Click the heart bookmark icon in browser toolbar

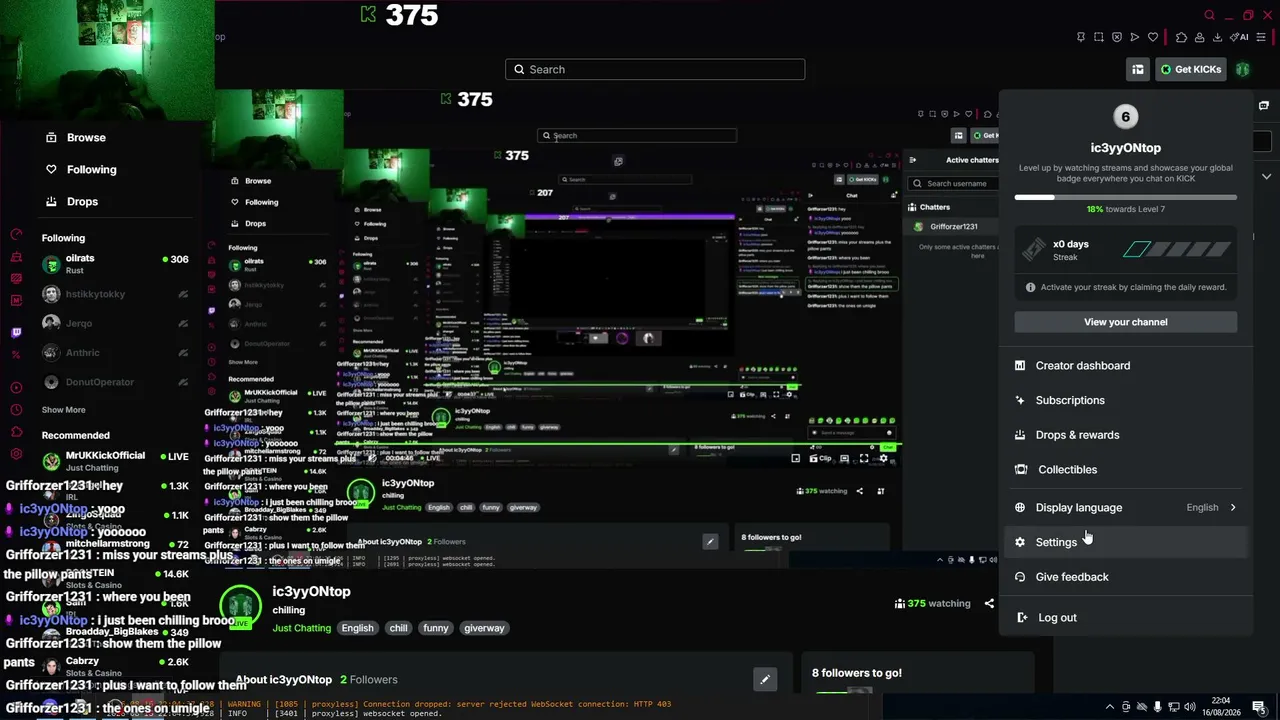point(1153,38)
